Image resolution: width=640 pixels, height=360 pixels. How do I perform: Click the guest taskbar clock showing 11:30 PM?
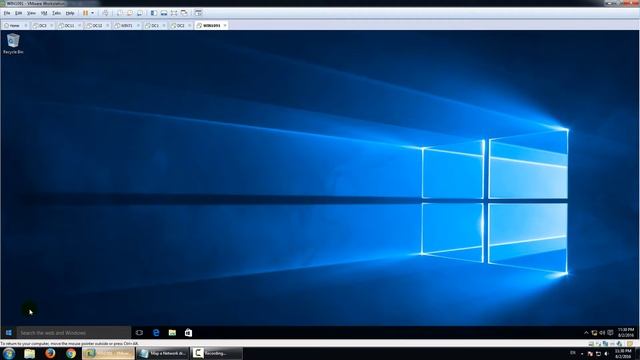point(626,332)
